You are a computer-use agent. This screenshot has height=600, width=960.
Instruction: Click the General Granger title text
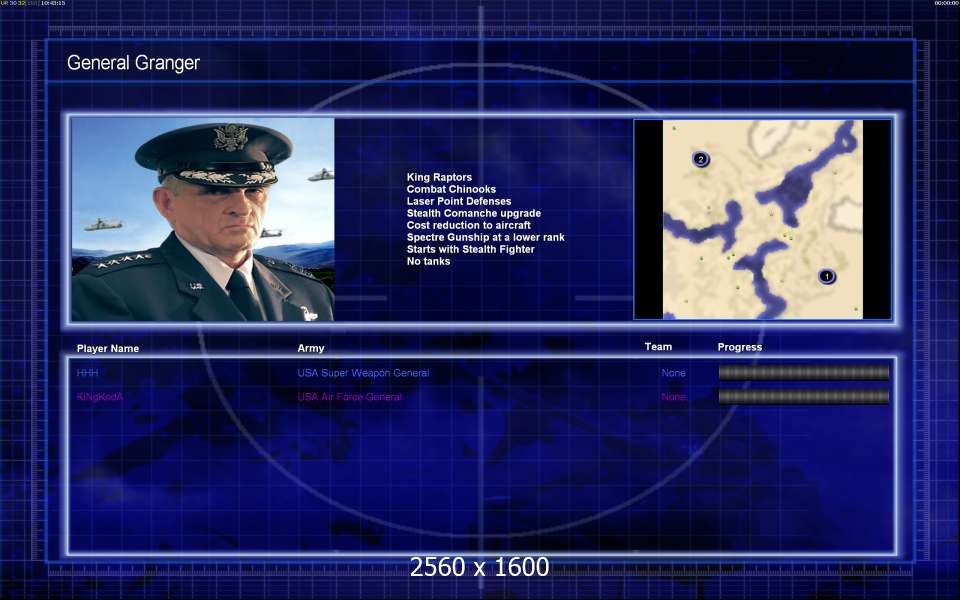click(x=133, y=63)
